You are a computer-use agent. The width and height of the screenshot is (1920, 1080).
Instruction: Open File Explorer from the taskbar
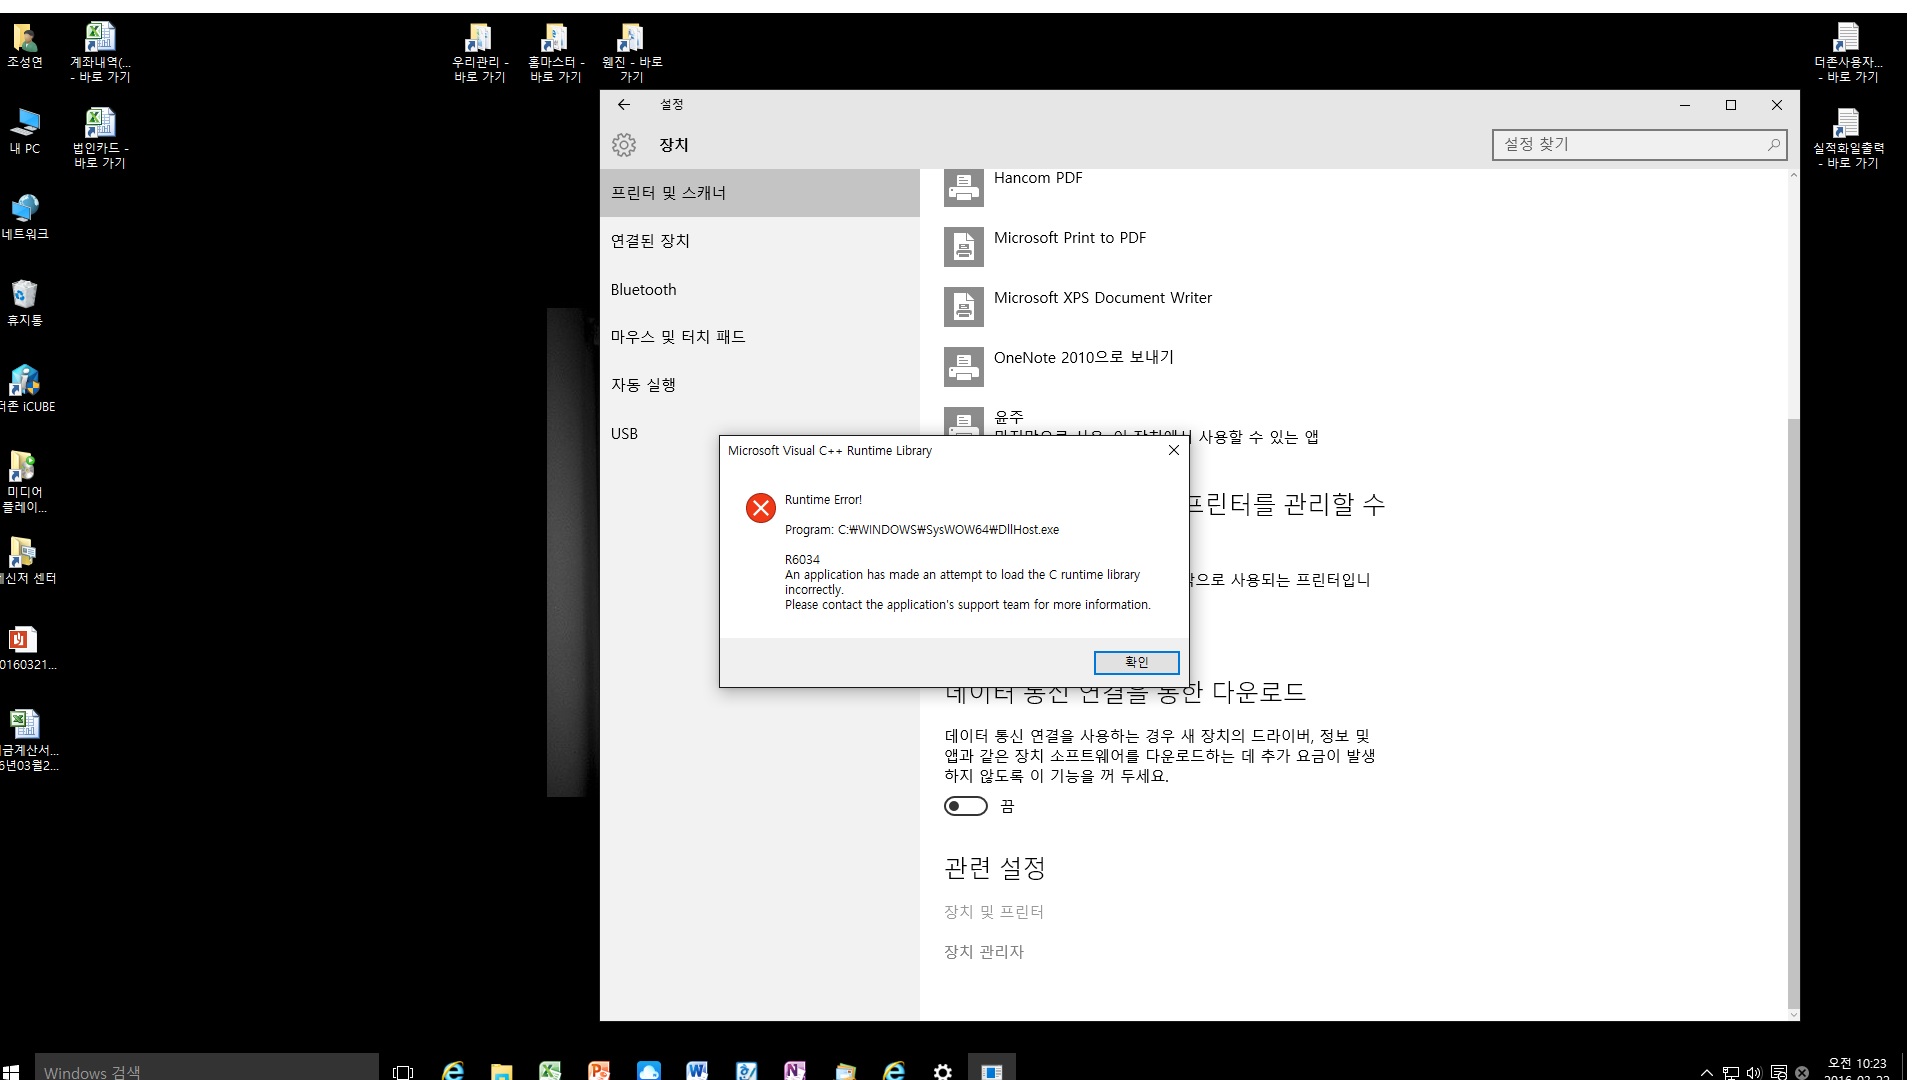501,1071
